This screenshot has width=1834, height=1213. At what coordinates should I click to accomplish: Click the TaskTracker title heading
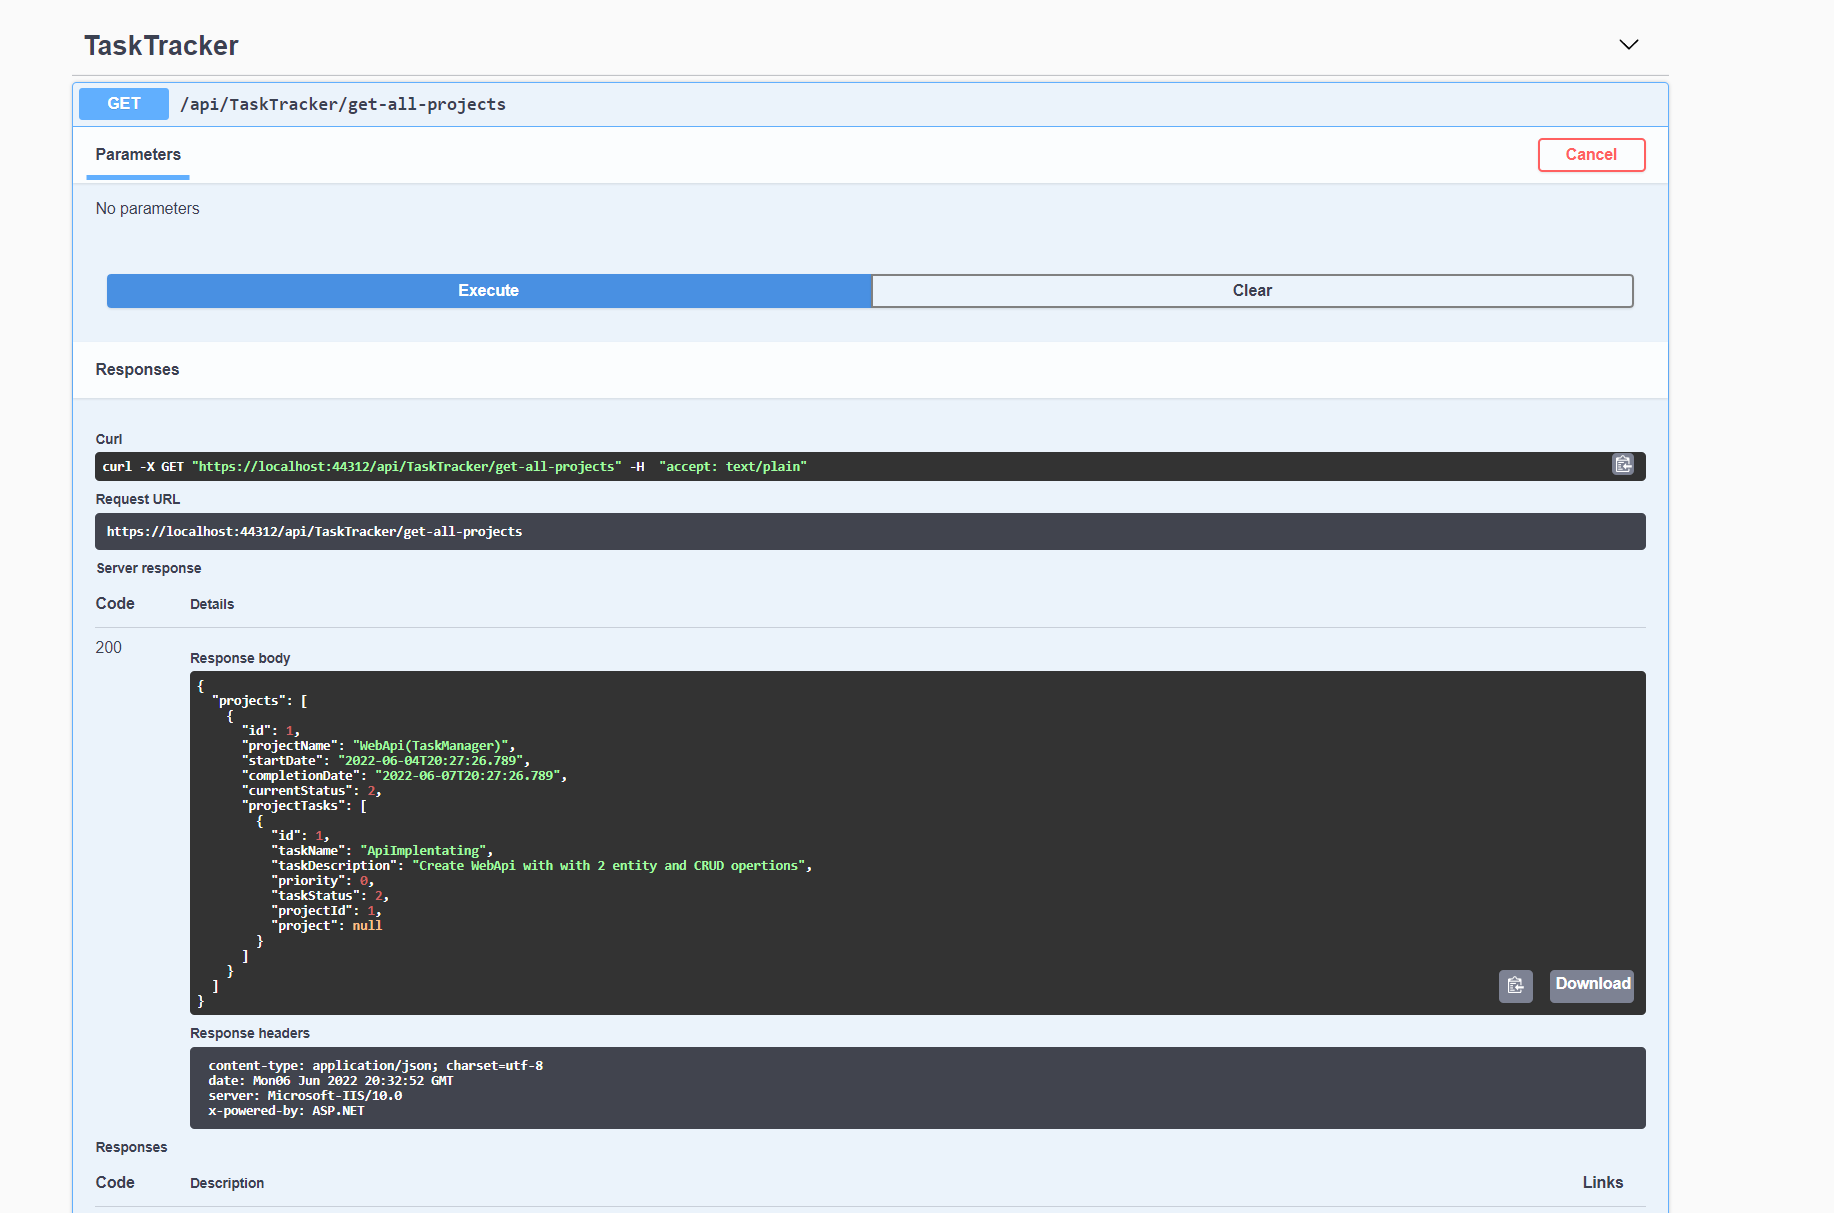click(x=161, y=44)
